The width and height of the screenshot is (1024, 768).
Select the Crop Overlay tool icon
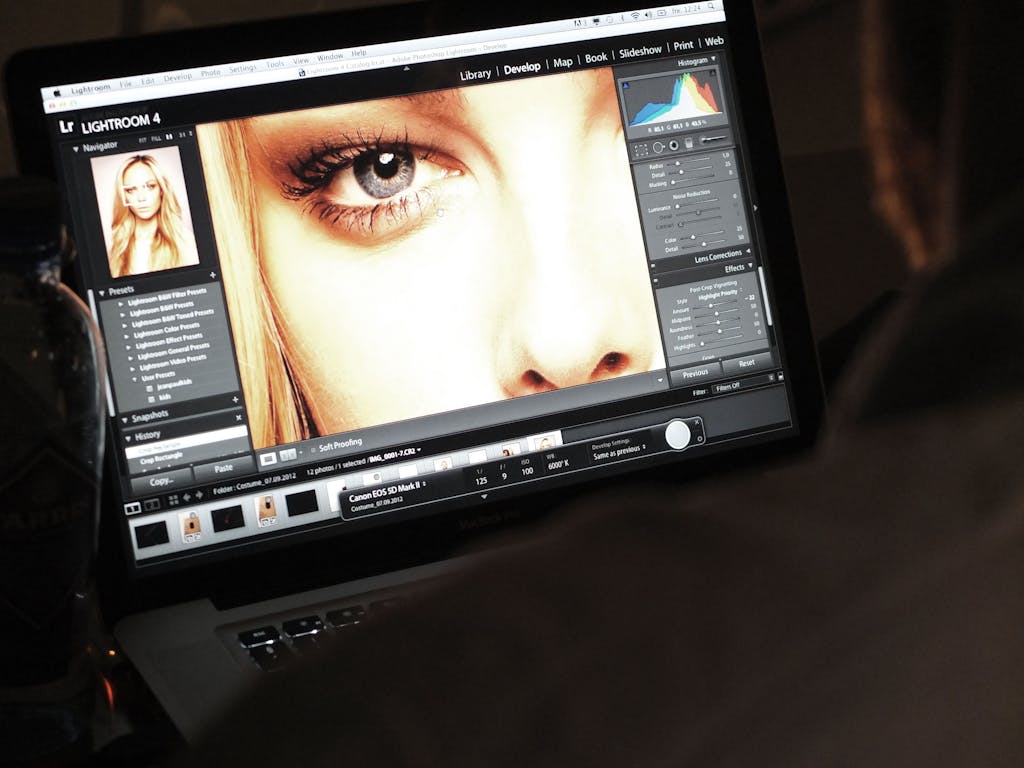[x=641, y=148]
